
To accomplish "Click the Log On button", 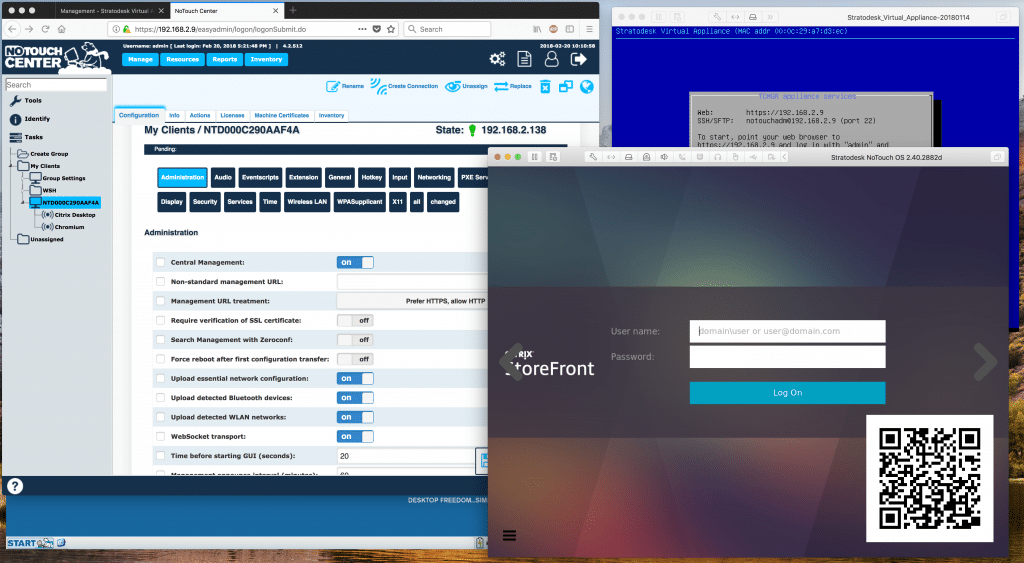I will coord(788,393).
